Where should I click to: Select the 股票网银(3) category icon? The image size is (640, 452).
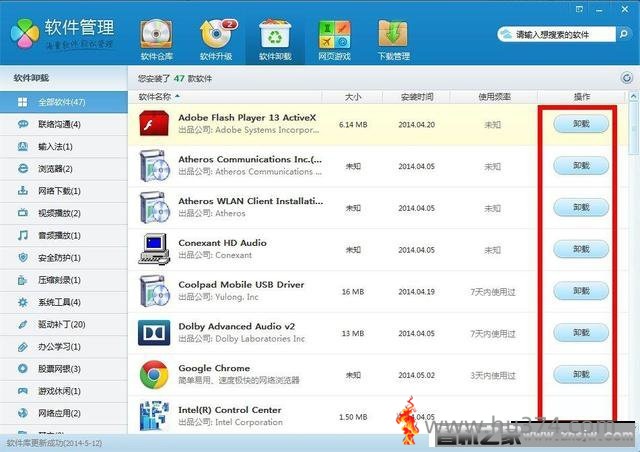(x=23, y=369)
